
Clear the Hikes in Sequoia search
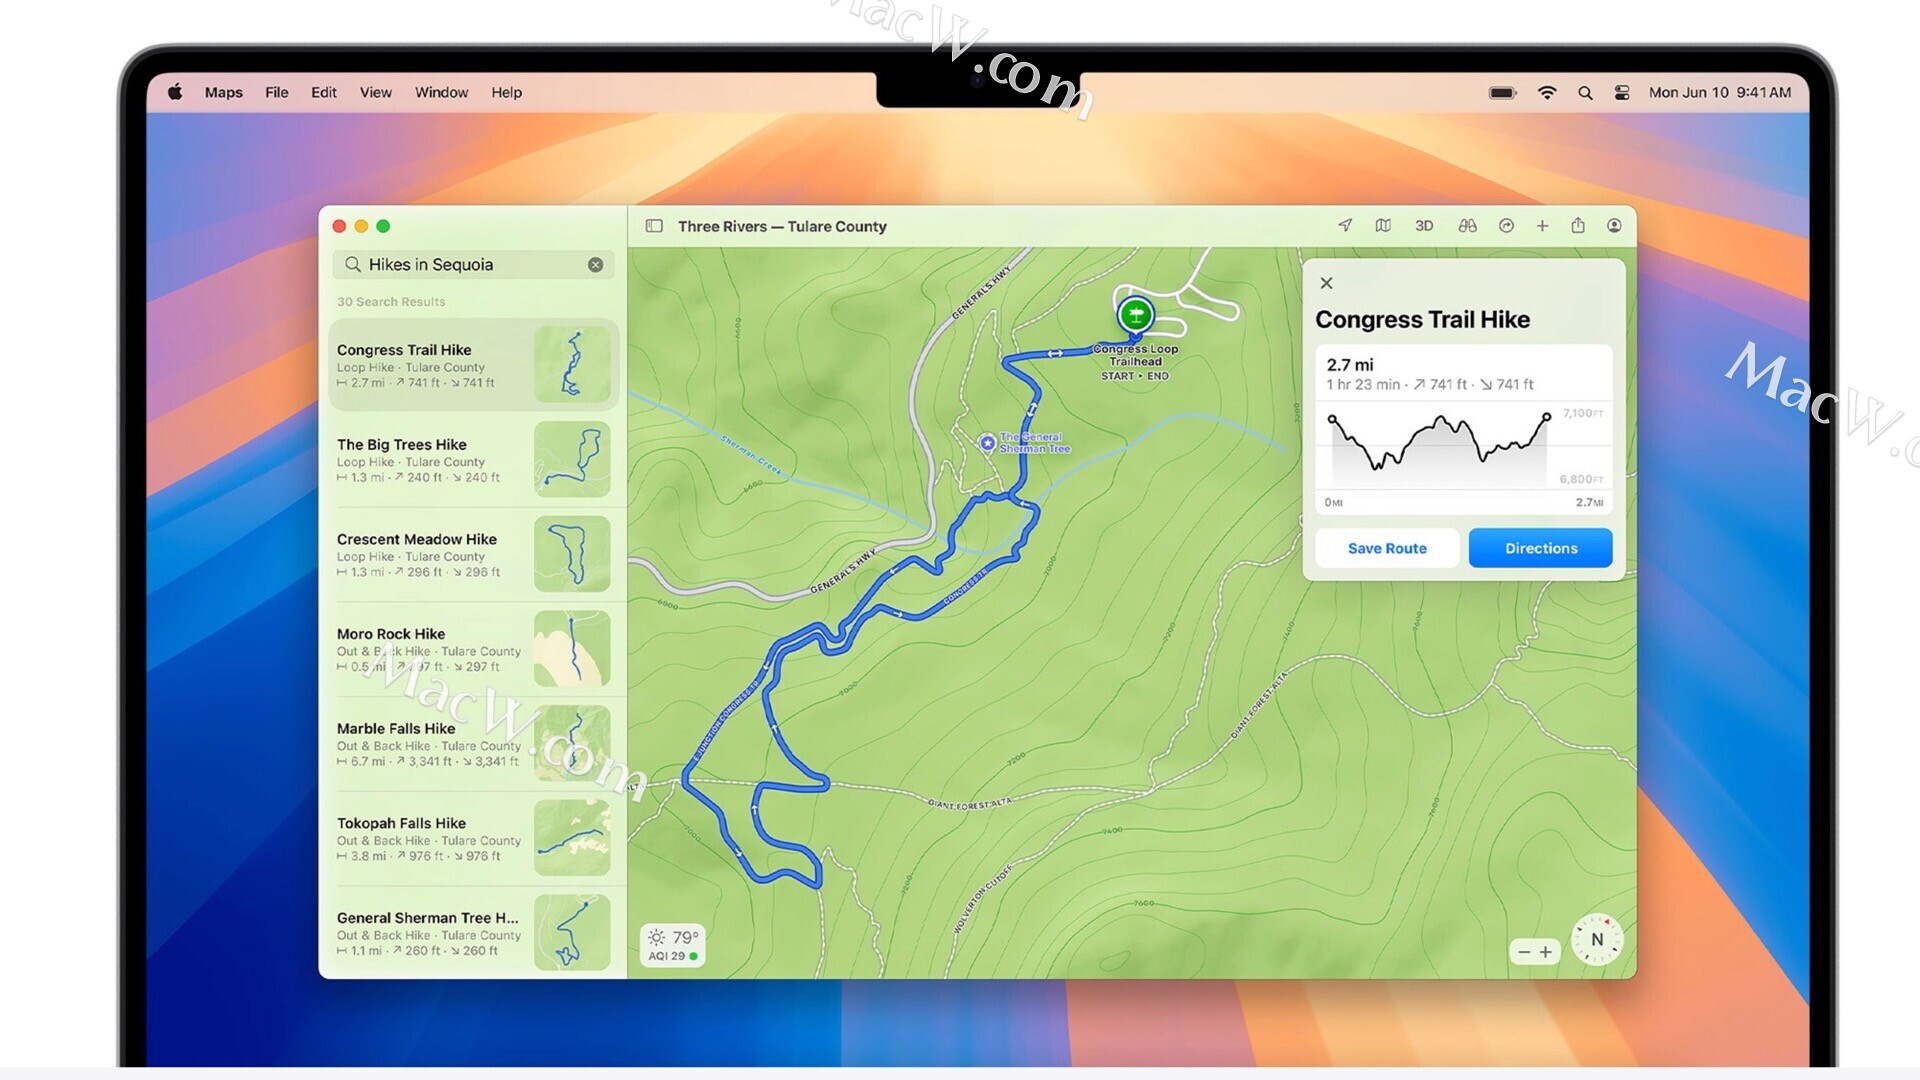click(x=595, y=265)
